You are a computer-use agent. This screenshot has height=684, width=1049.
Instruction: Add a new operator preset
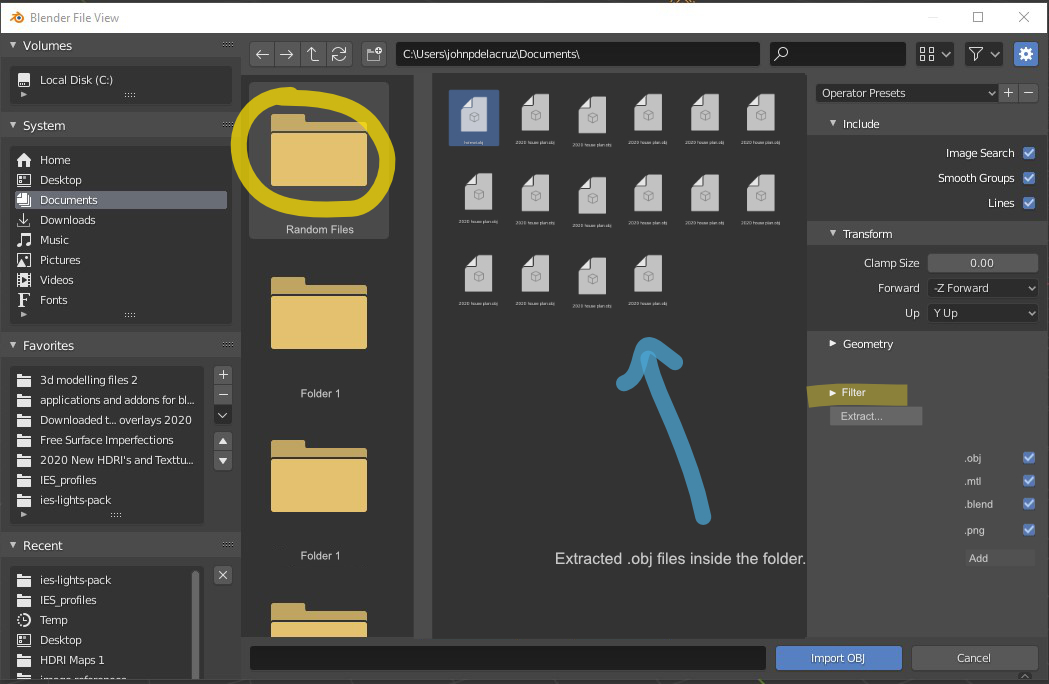click(x=1008, y=93)
